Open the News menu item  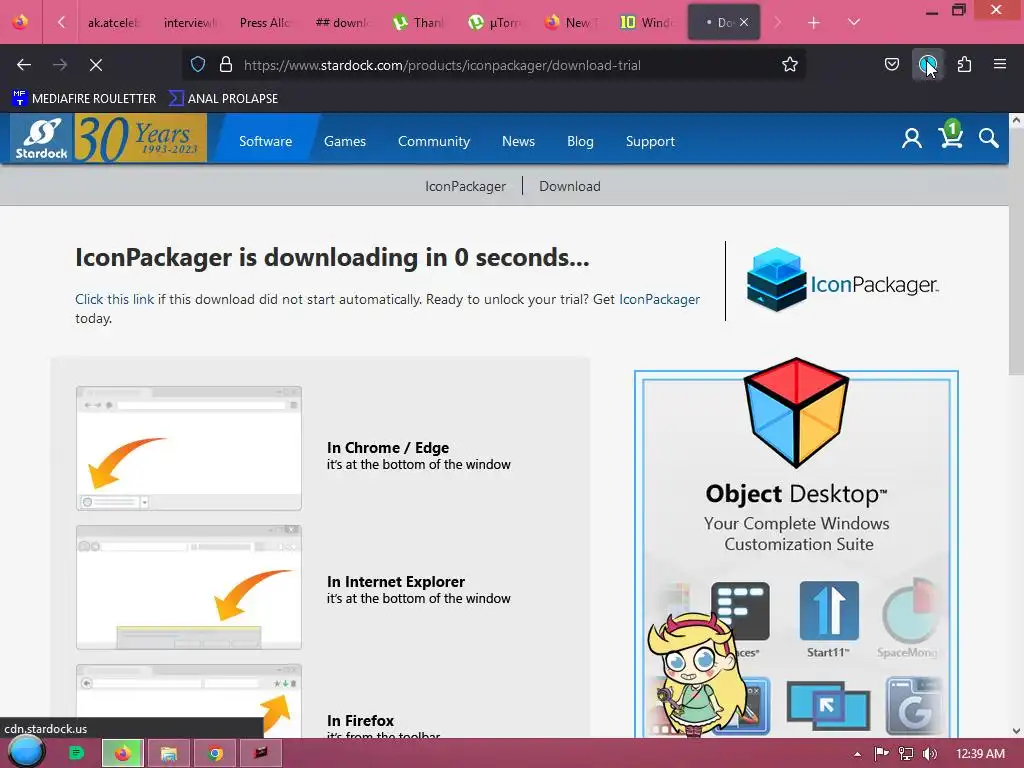pyautogui.click(x=519, y=141)
